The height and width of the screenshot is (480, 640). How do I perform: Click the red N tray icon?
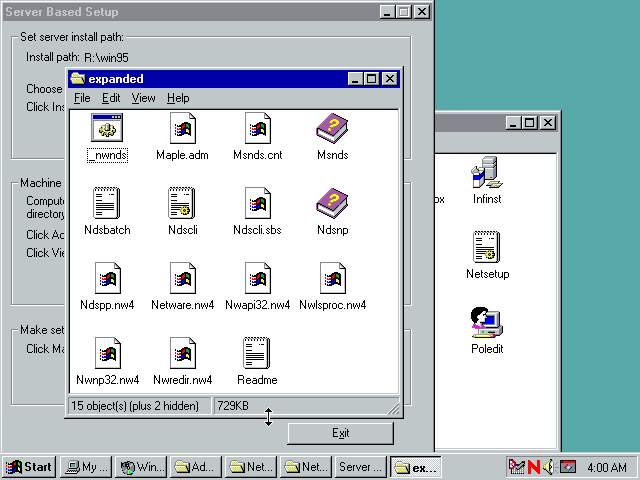[x=533, y=467]
